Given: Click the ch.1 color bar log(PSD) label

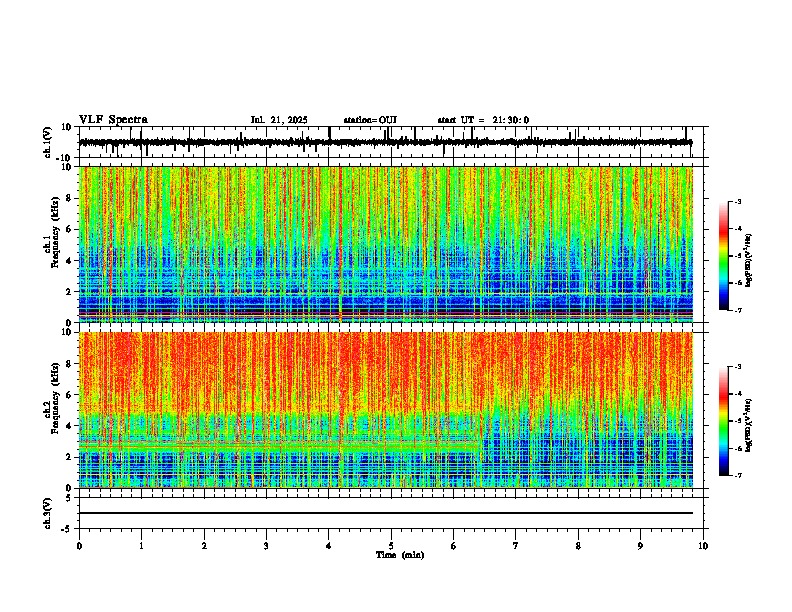Looking at the screenshot, I should (x=749, y=260).
